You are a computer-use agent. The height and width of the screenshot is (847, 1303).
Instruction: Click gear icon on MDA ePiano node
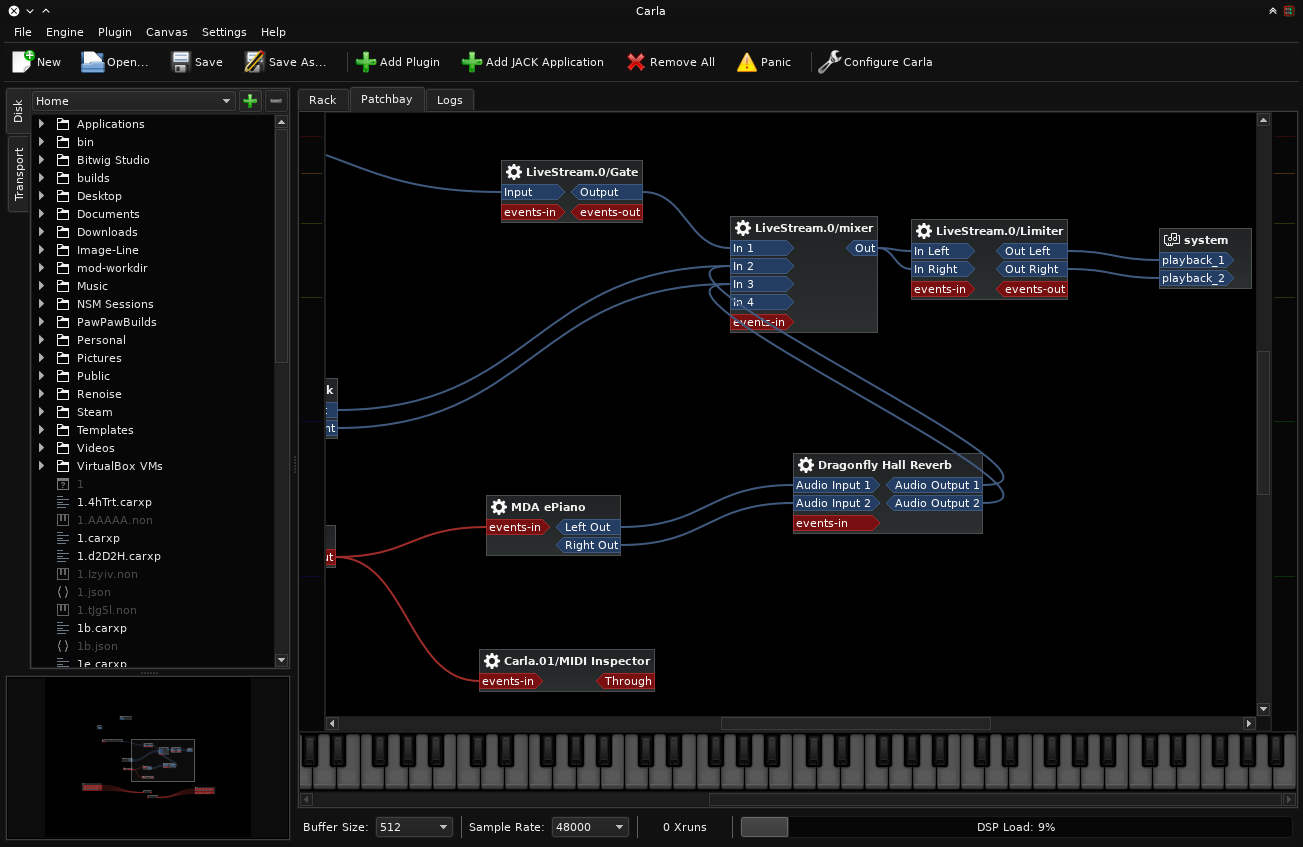(499, 507)
